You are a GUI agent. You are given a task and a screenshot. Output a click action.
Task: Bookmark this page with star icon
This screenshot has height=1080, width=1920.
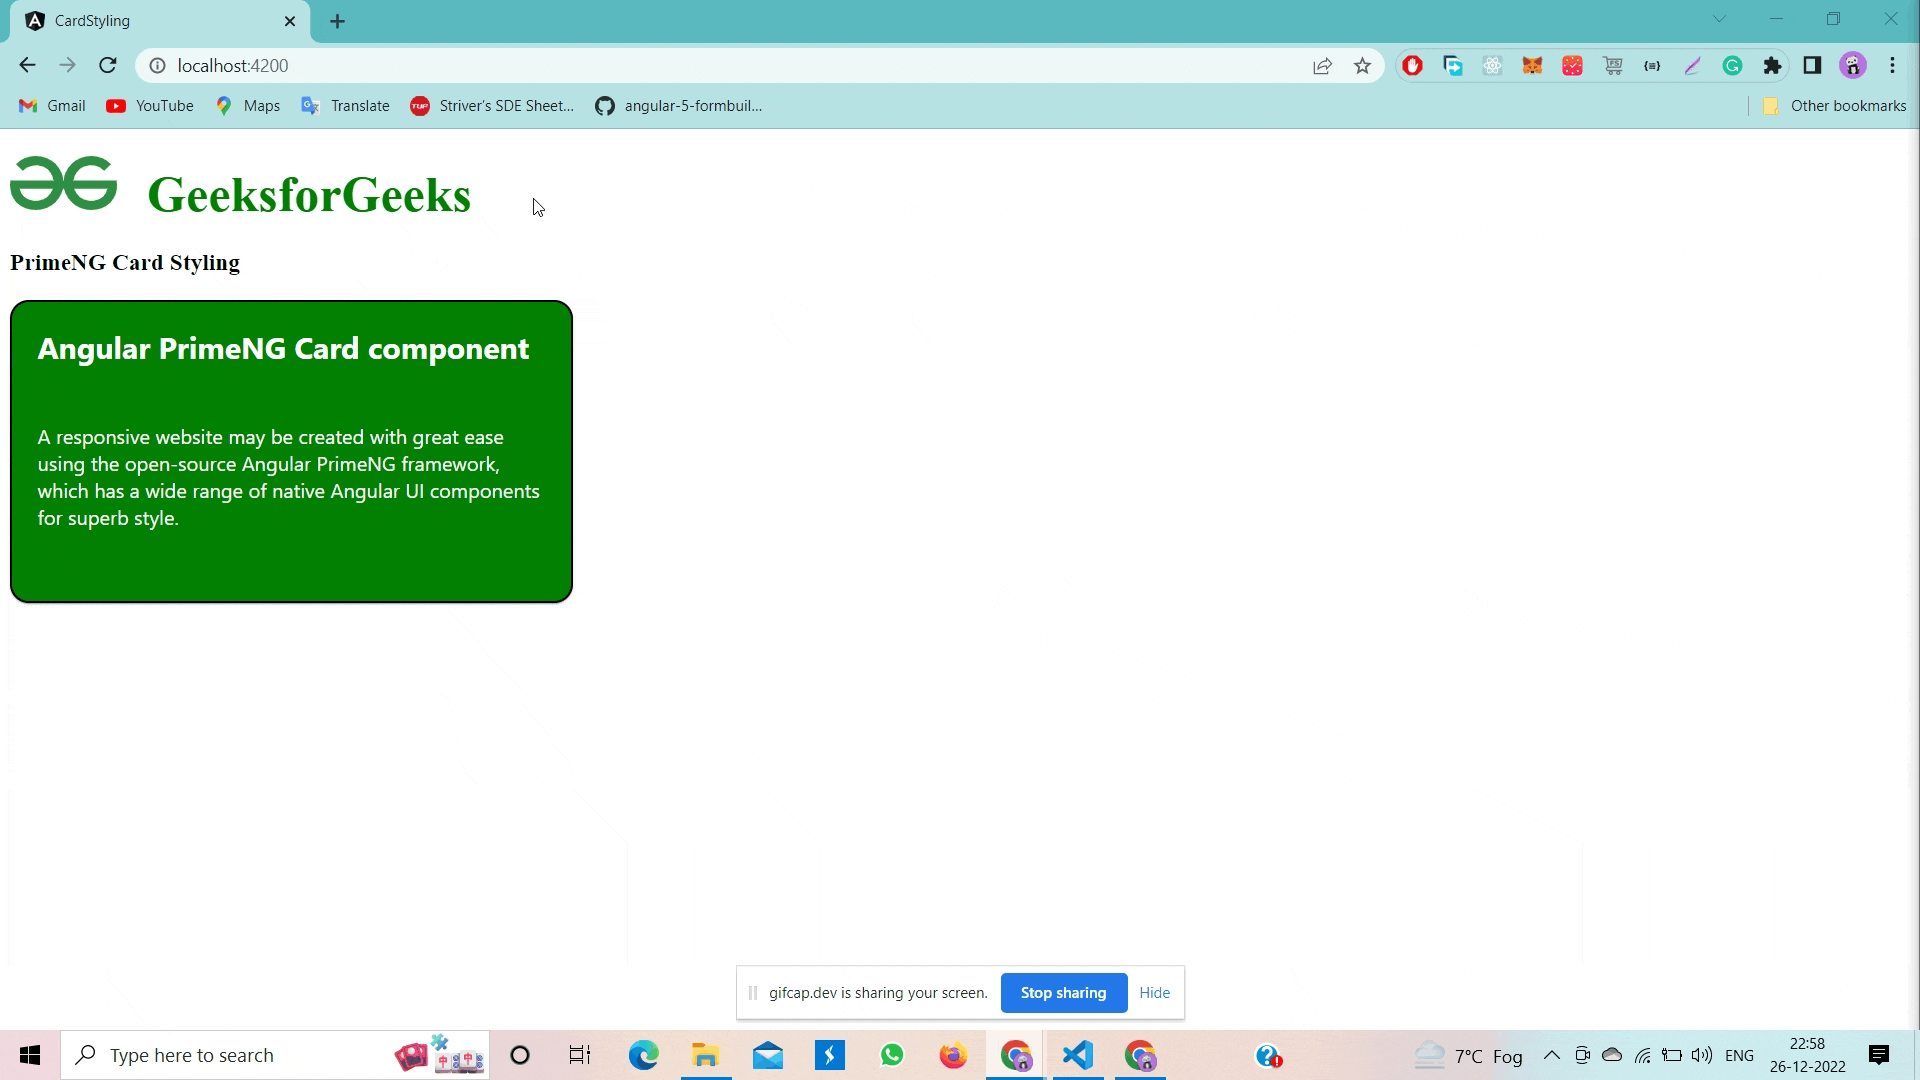click(1362, 66)
